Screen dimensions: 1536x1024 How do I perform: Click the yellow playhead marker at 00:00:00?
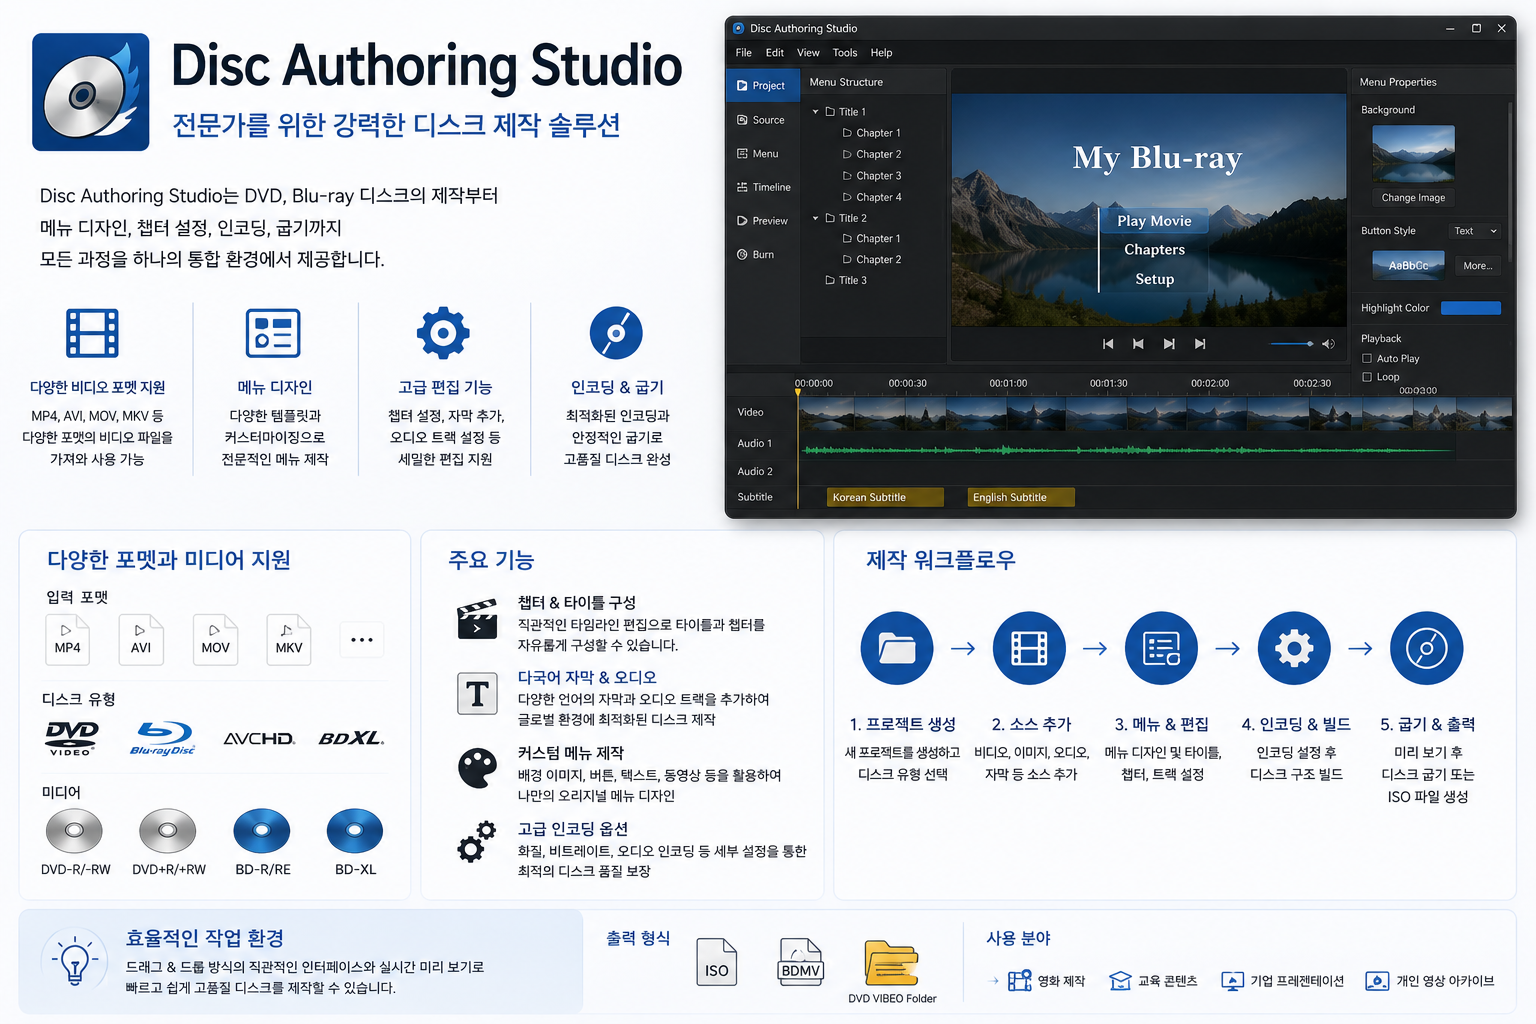pos(798,392)
